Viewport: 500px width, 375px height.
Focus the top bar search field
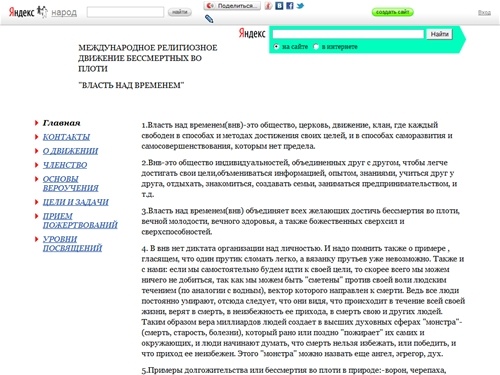[125, 12]
